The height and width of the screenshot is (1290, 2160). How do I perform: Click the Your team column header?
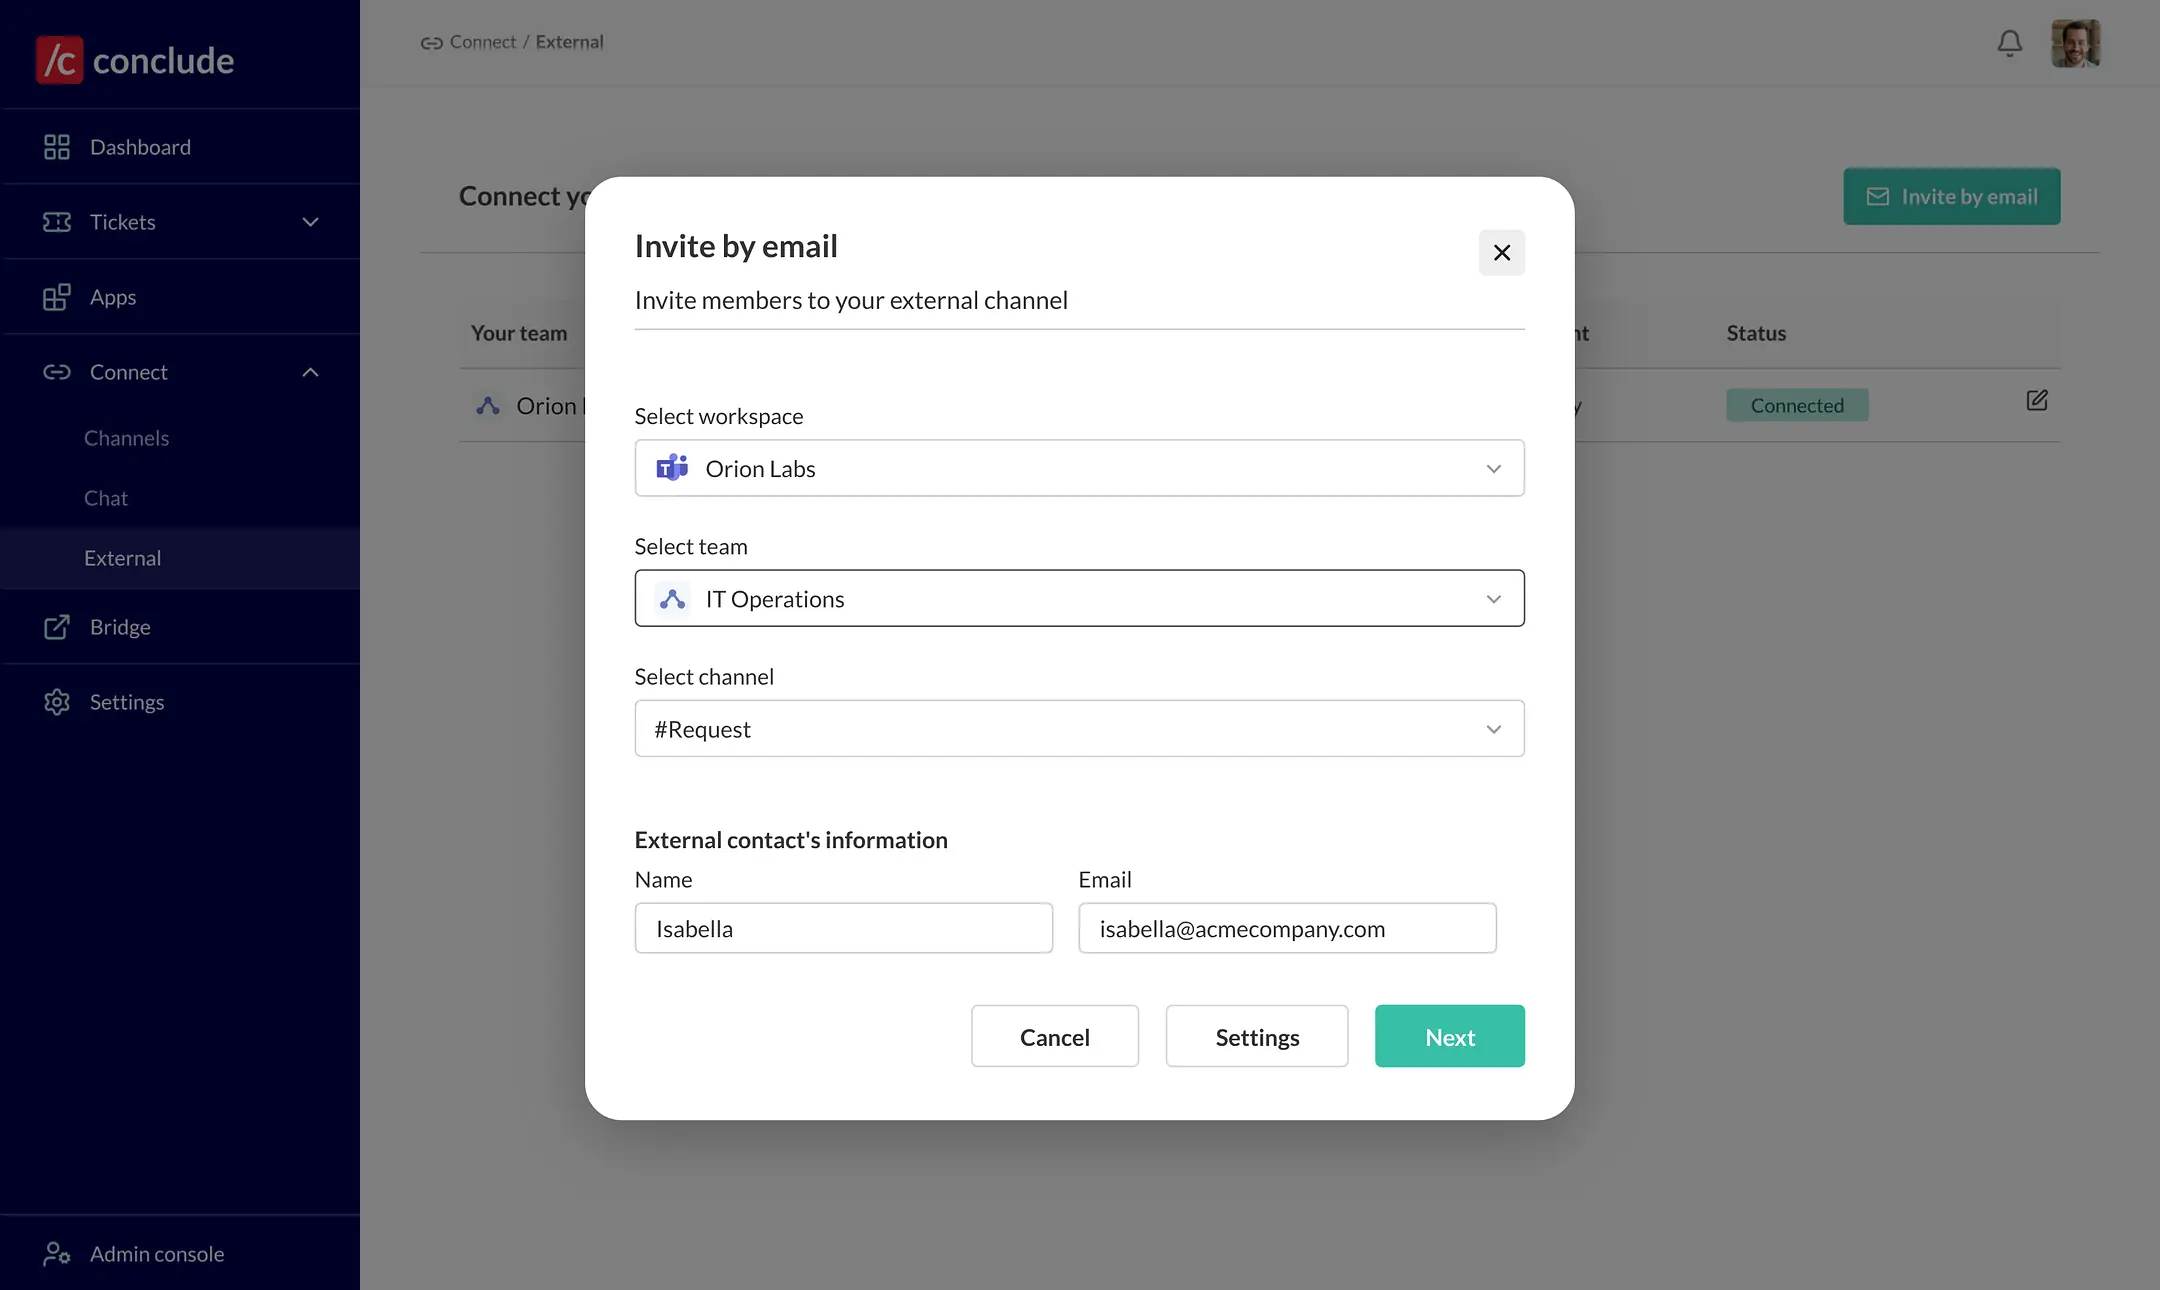(x=519, y=333)
